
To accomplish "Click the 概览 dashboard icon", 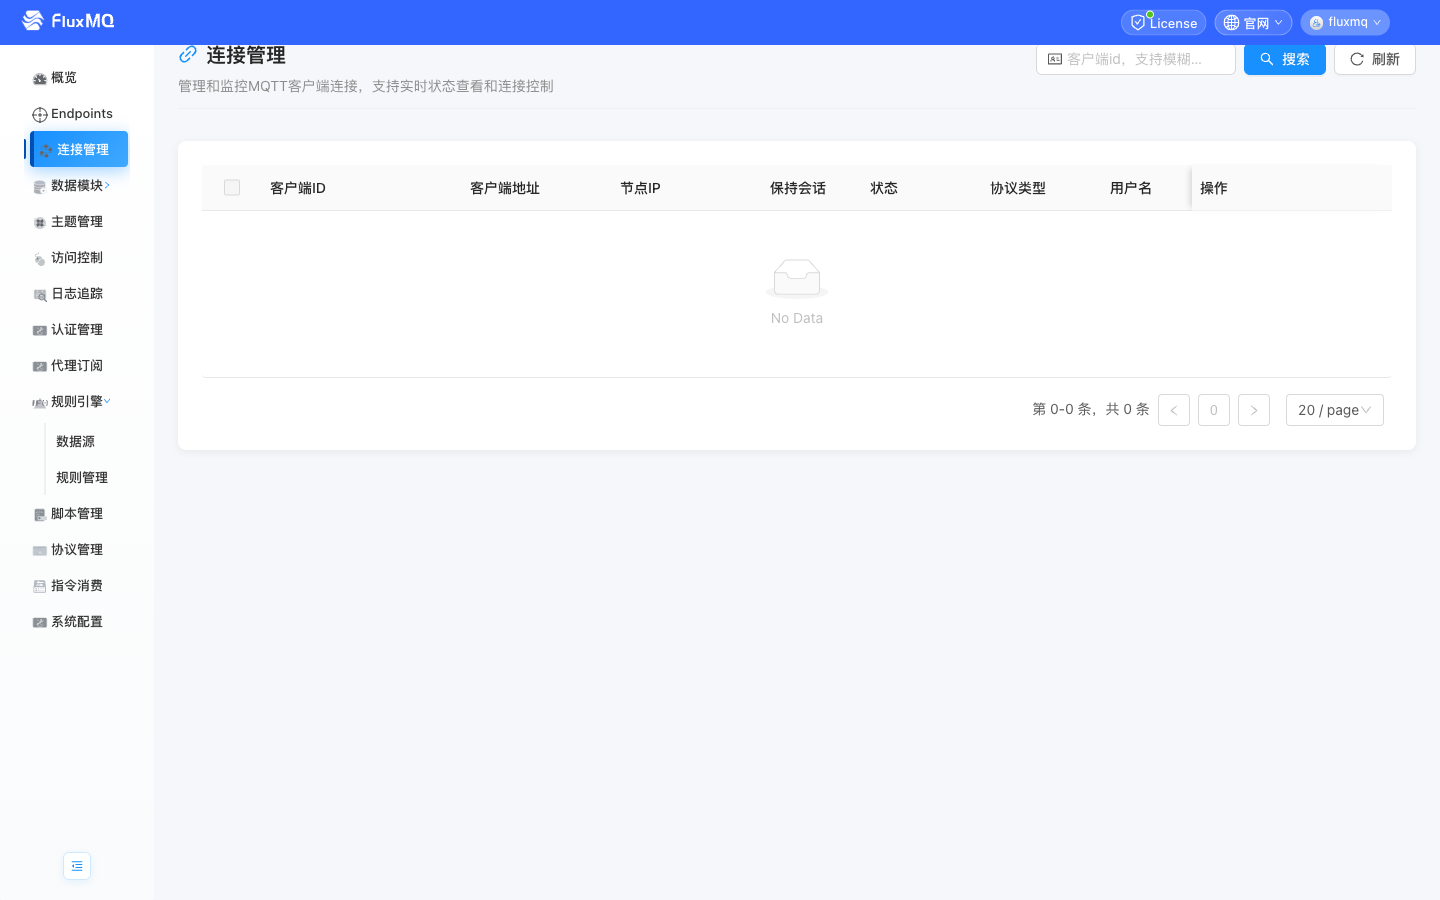I will pos(40,79).
